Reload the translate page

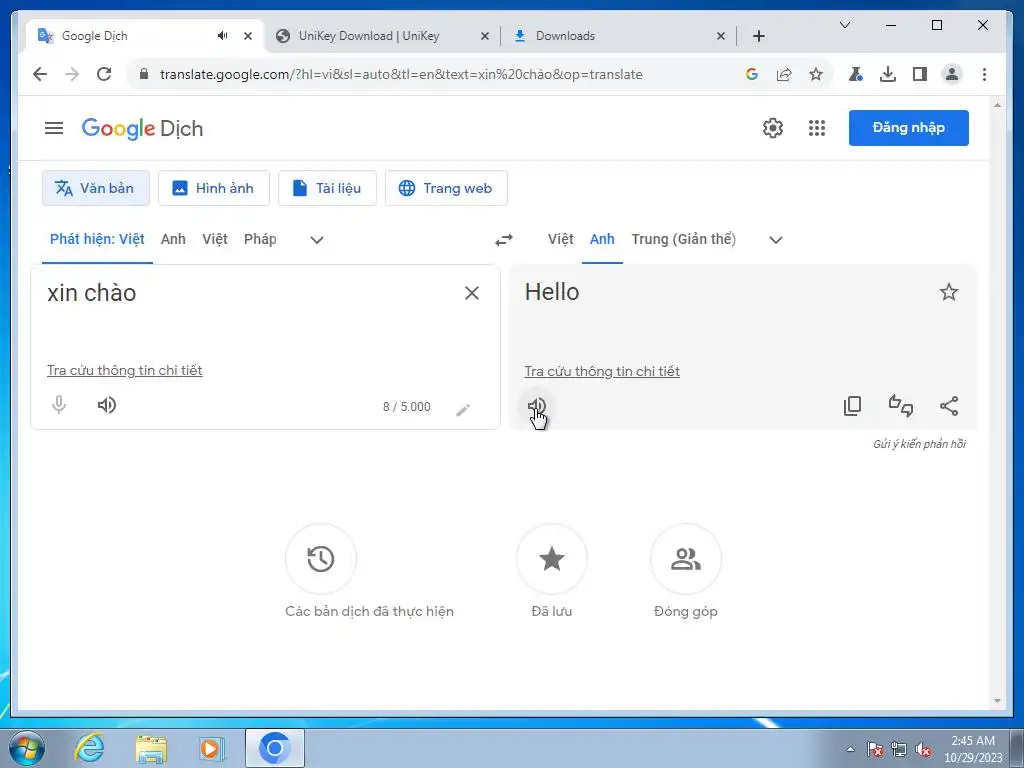point(104,74)
